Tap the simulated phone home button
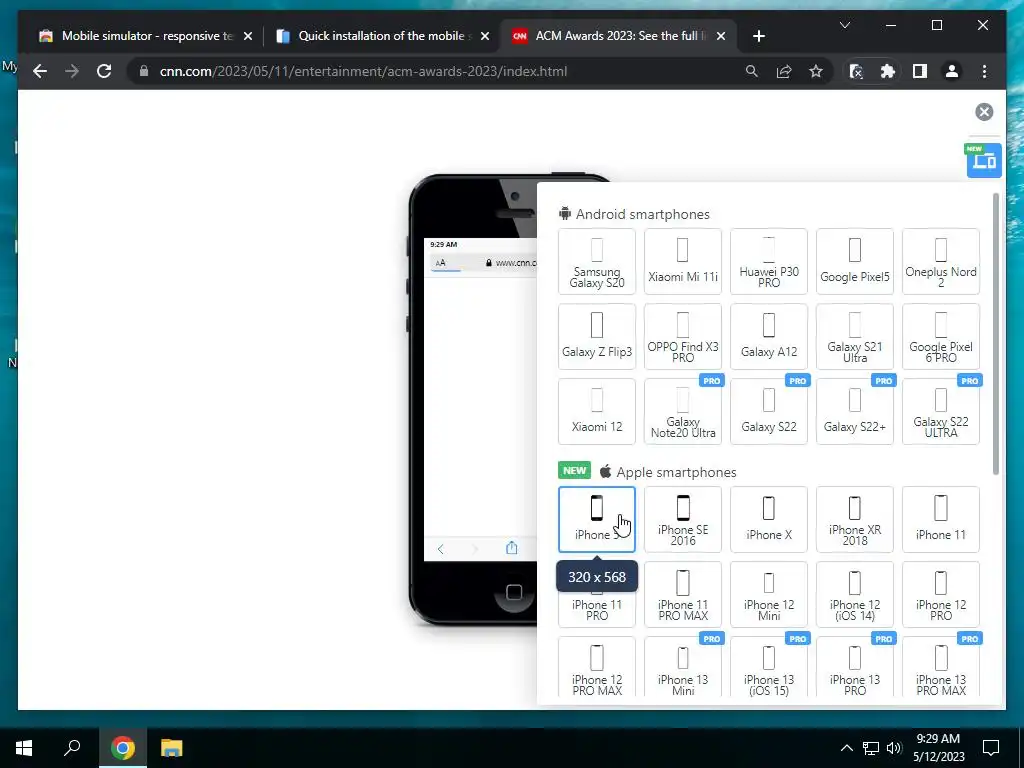This screenshot has width=1024, height=768. 514,592
